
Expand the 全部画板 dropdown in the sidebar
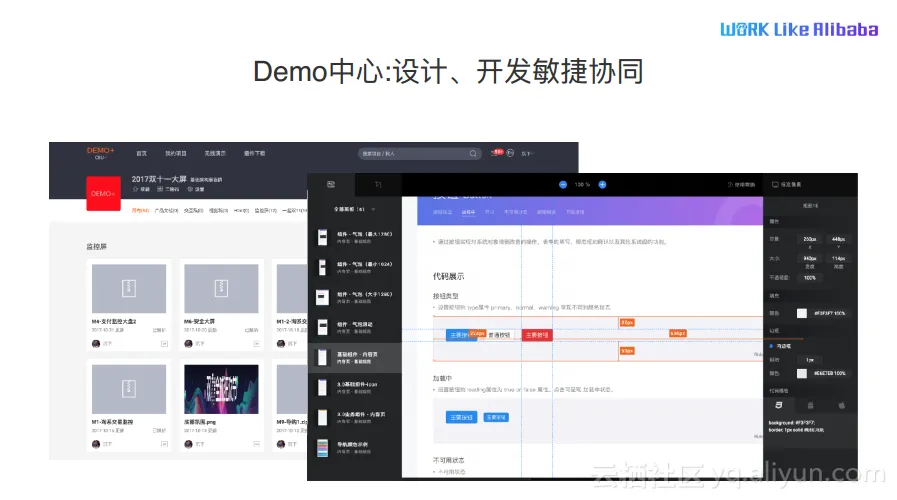pos(355,209)
